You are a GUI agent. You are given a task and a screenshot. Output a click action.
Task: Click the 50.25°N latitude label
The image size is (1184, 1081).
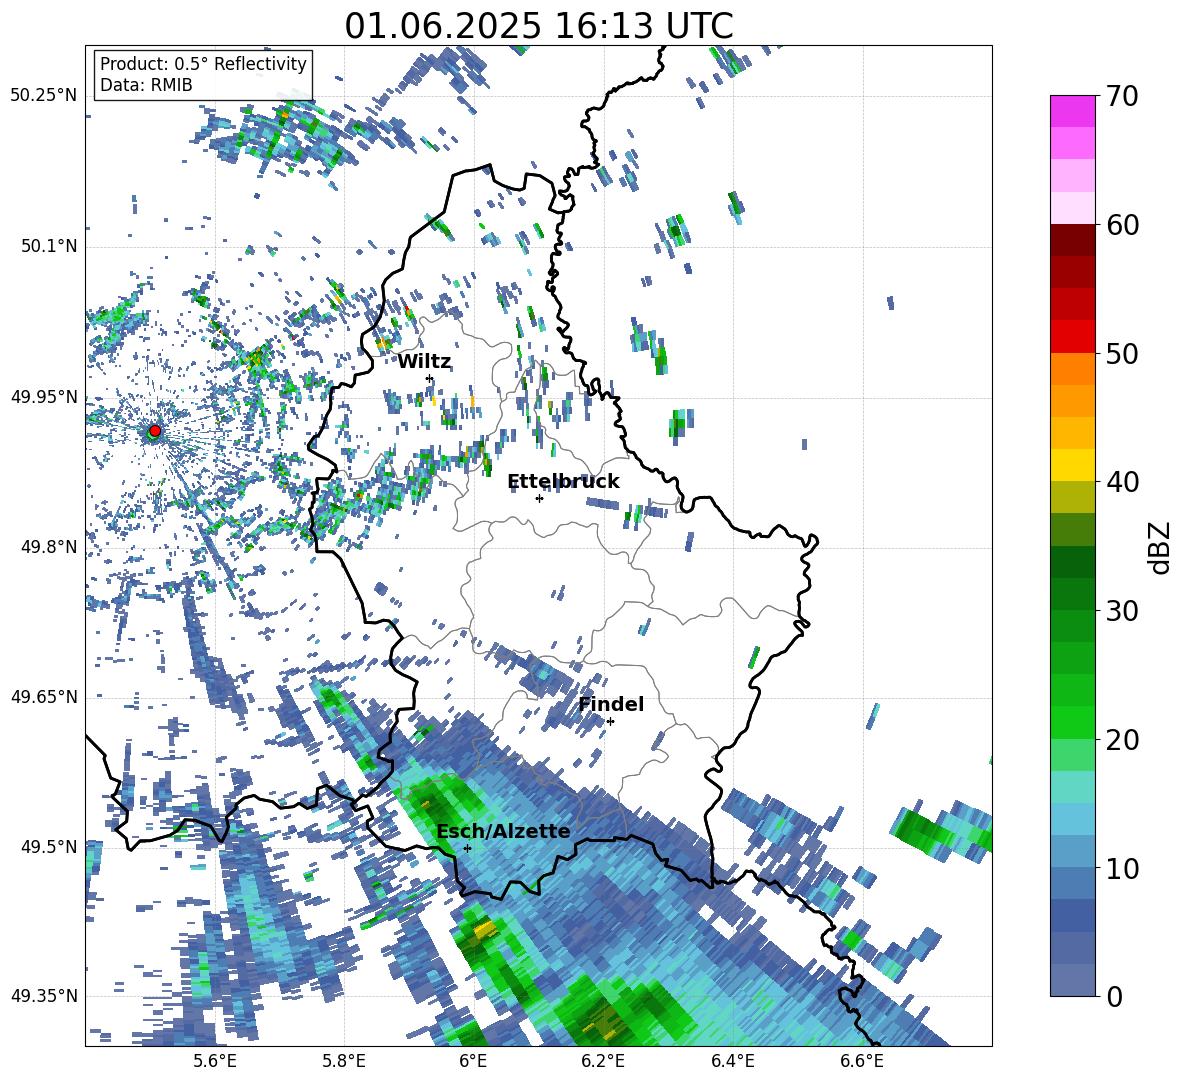click(x=44, y=96)
